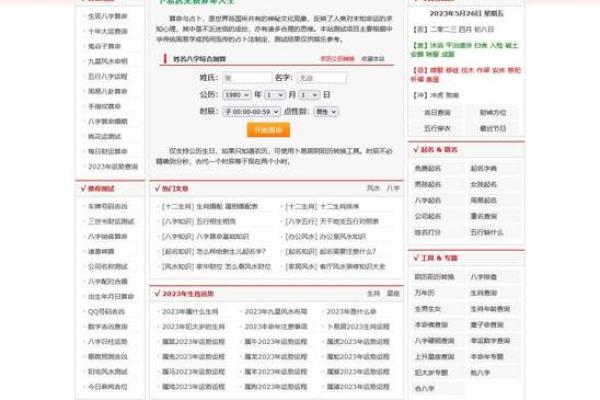Switch to the 八字 tab in 热门文章
This screenshot has height=400, width=600.
393,188
